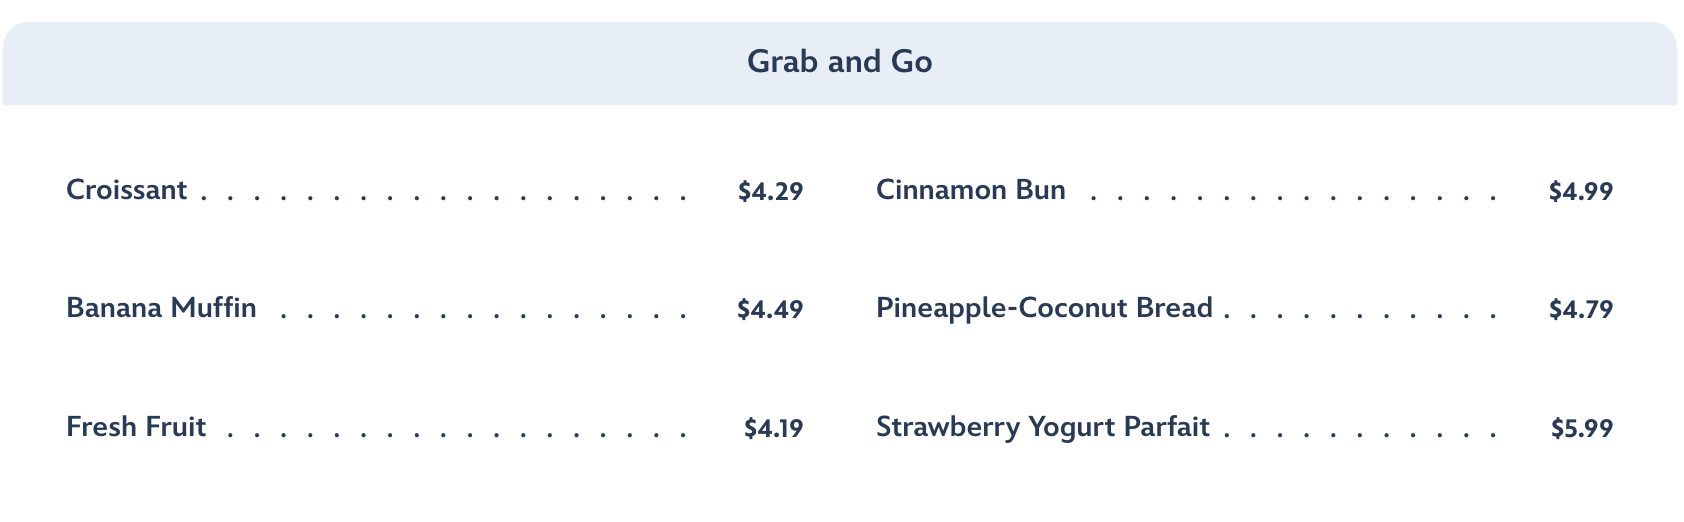This screenshot has height=522, width=1684.
Task: Click the Grab and Go header title
Action: [839, 62]
